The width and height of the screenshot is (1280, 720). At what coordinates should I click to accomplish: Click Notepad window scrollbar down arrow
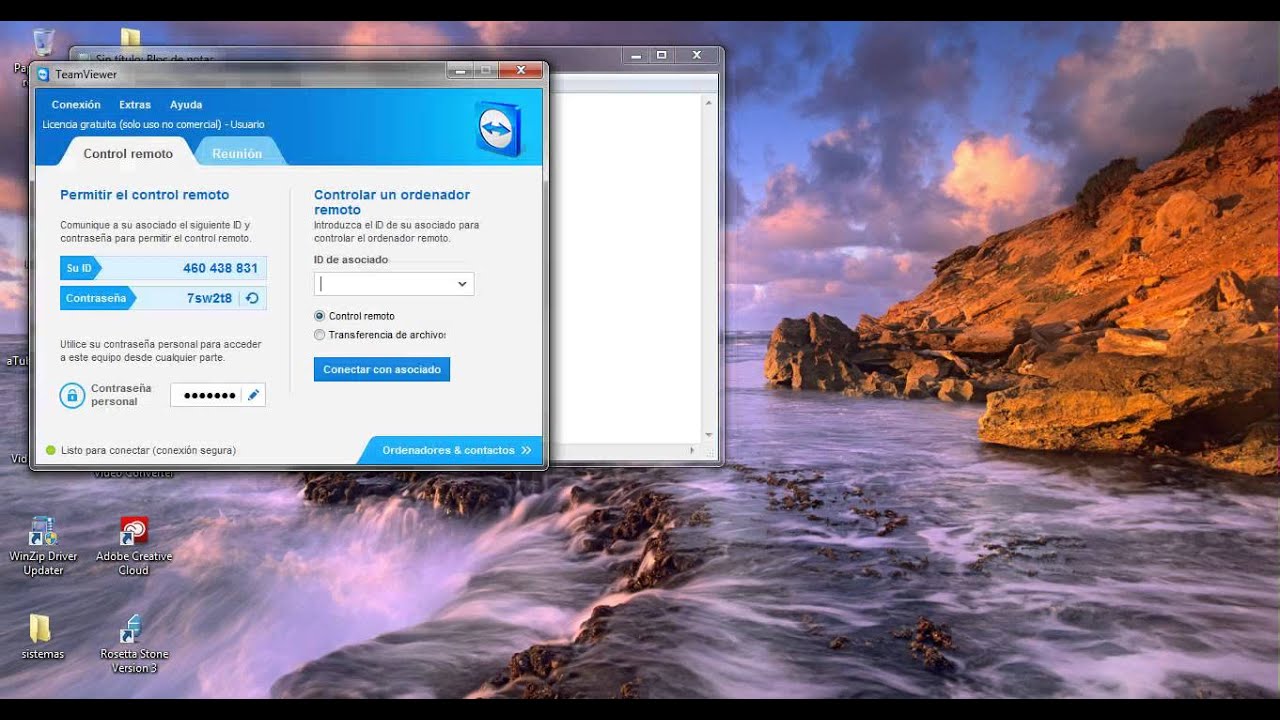coord(709,435)
